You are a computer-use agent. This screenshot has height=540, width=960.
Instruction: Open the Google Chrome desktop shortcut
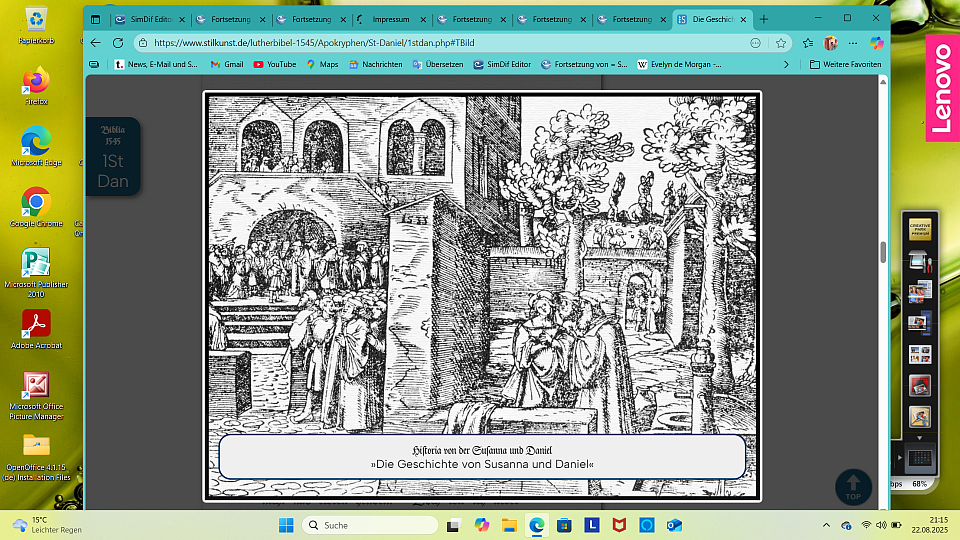[x=36, y=208]
